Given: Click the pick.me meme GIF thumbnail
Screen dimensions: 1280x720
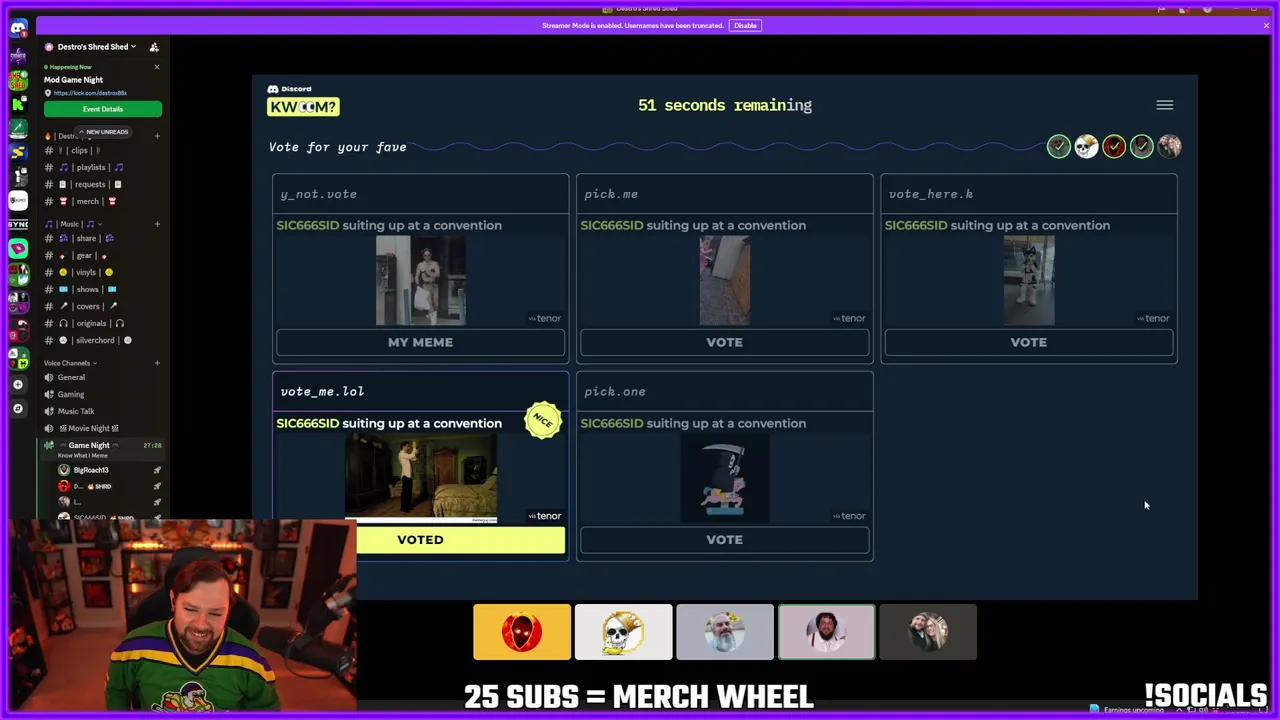Looking at the screenshot, I should pos(724,281).
